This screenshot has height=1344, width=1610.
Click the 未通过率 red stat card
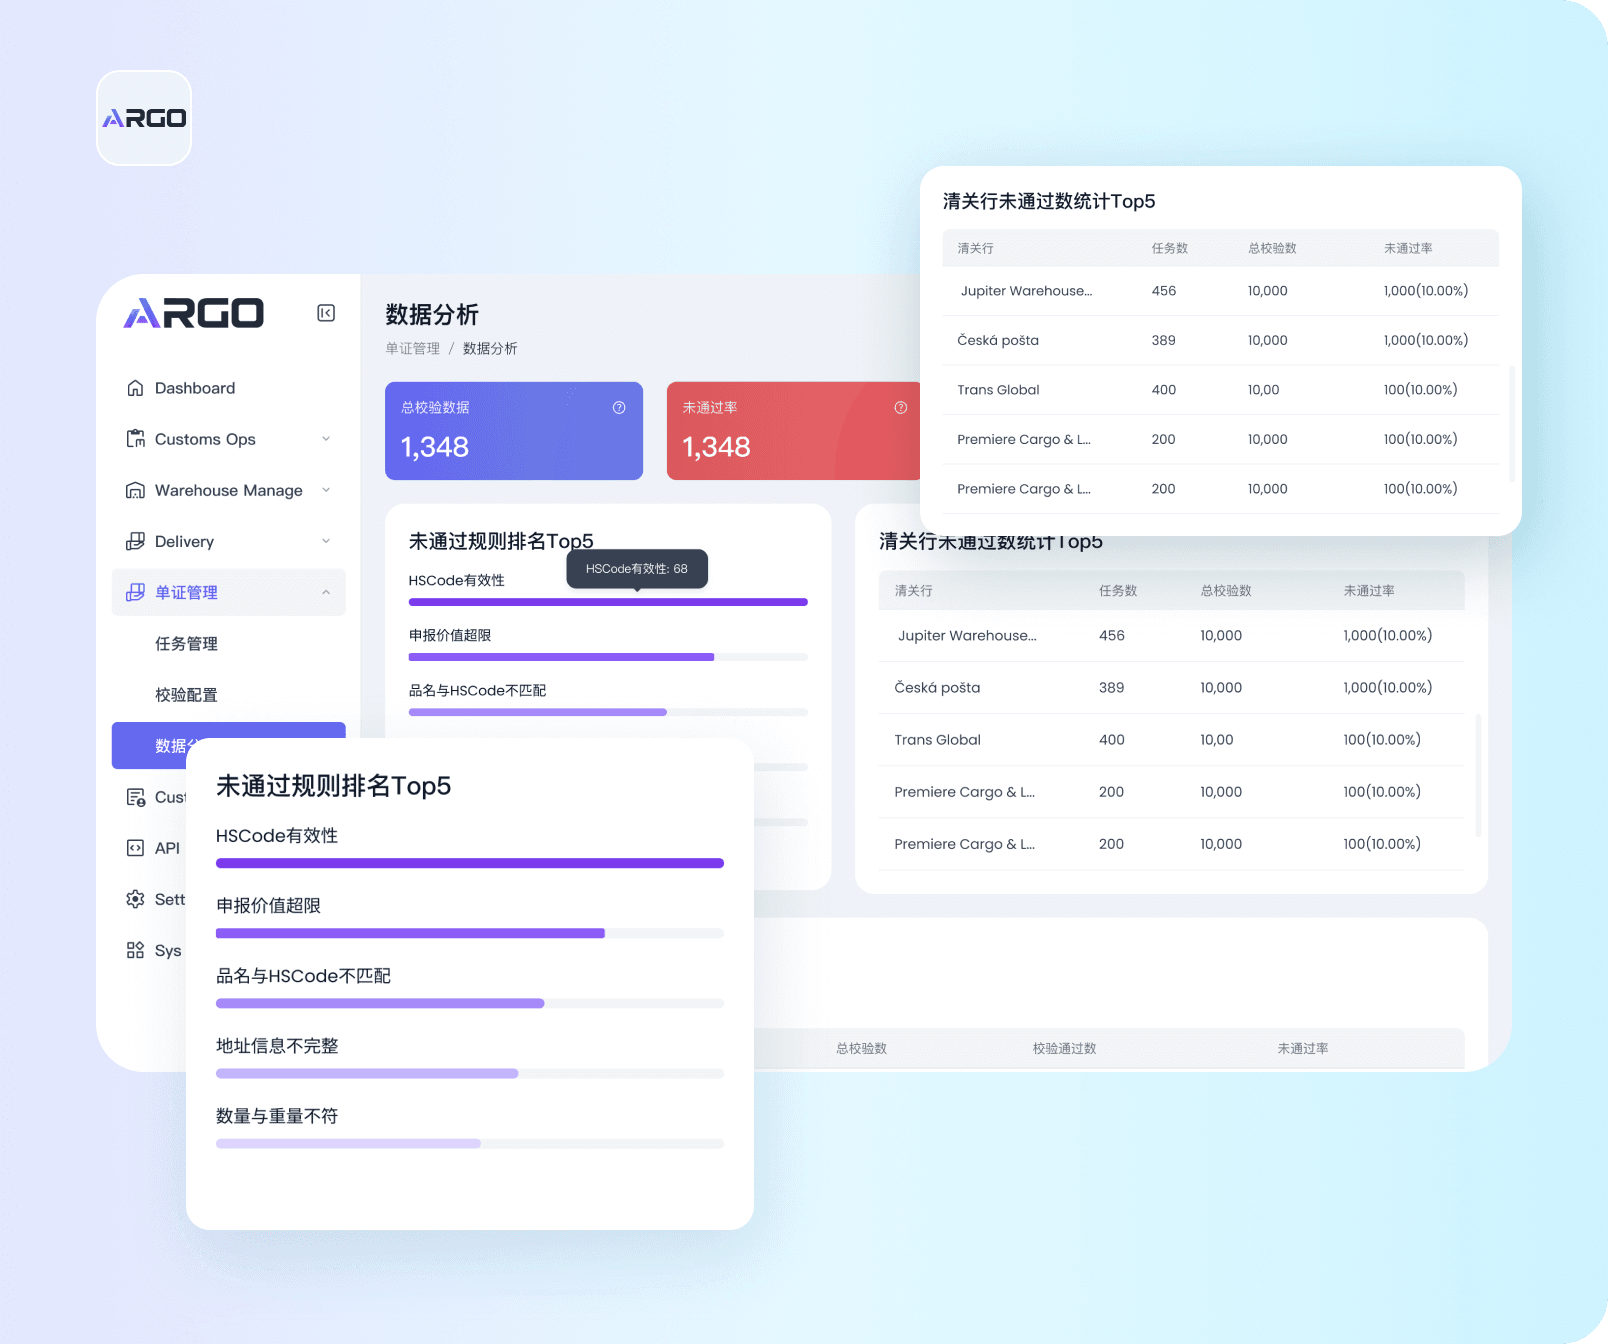[x=793, y=431]
